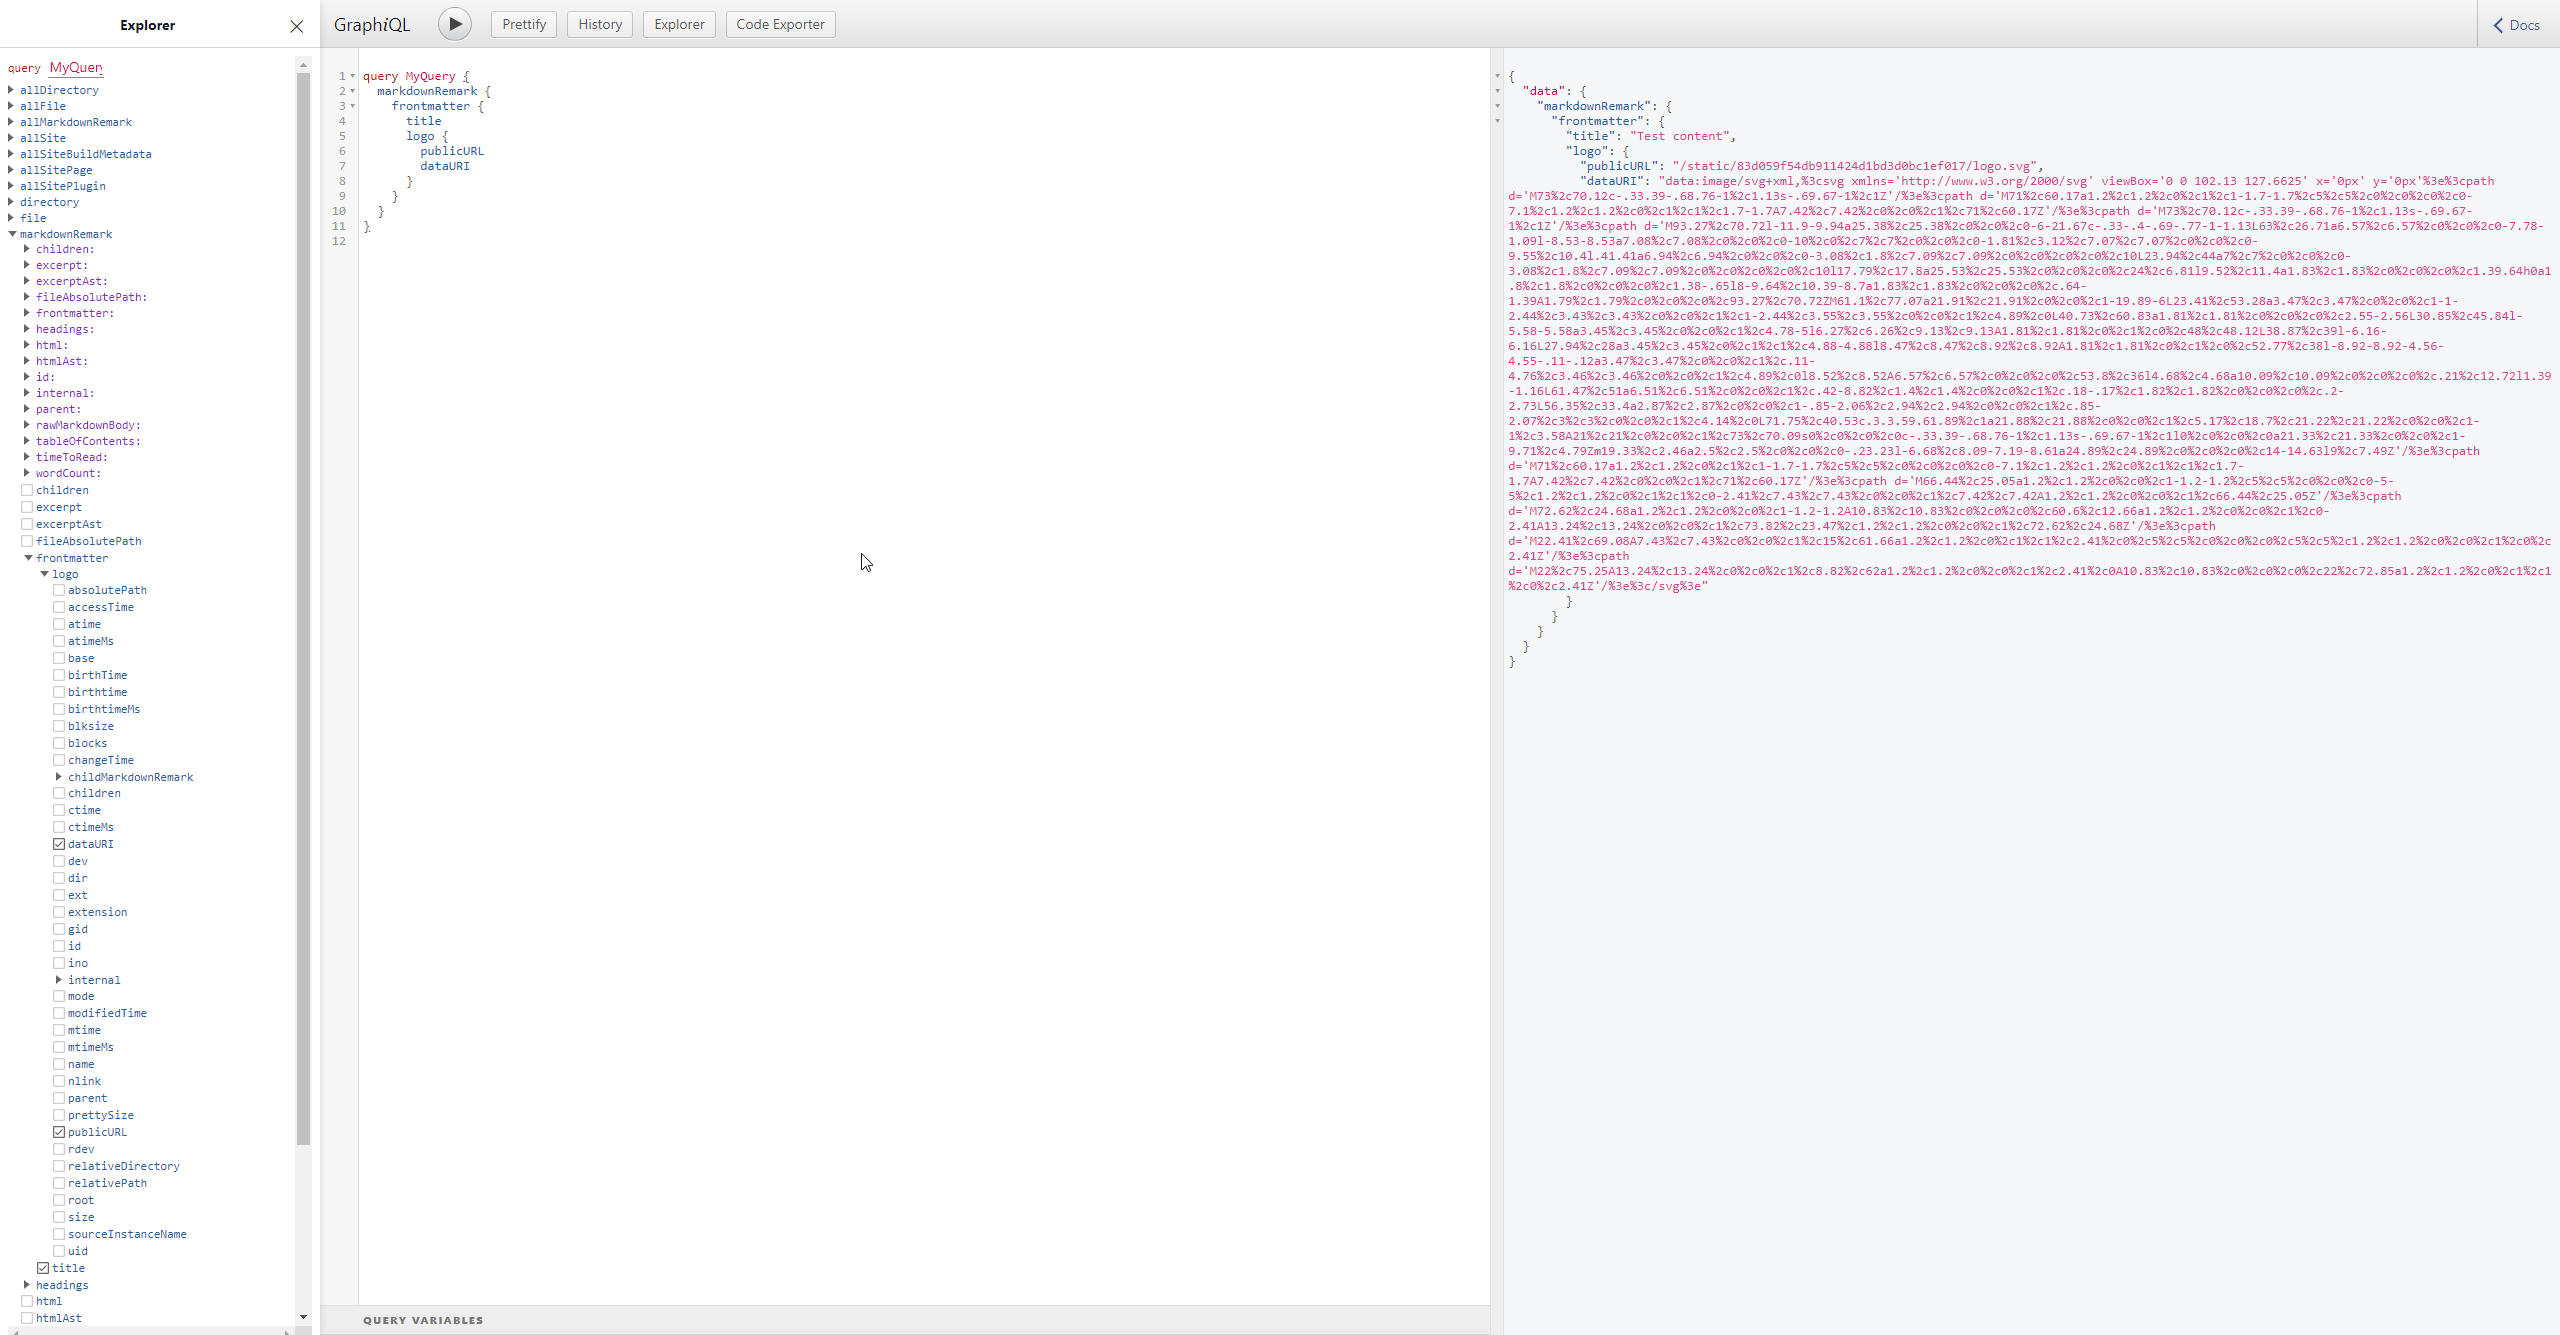Run the query with the play button
2560x1335 pixels.
(454, 23)
